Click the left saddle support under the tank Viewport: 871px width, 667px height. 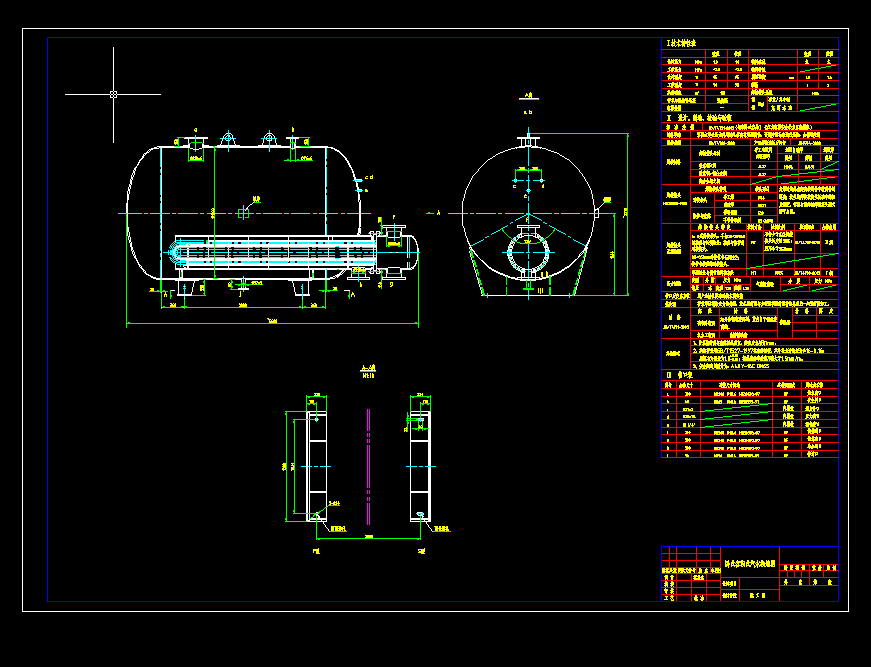pyautogui.click(x=185, y=288)
